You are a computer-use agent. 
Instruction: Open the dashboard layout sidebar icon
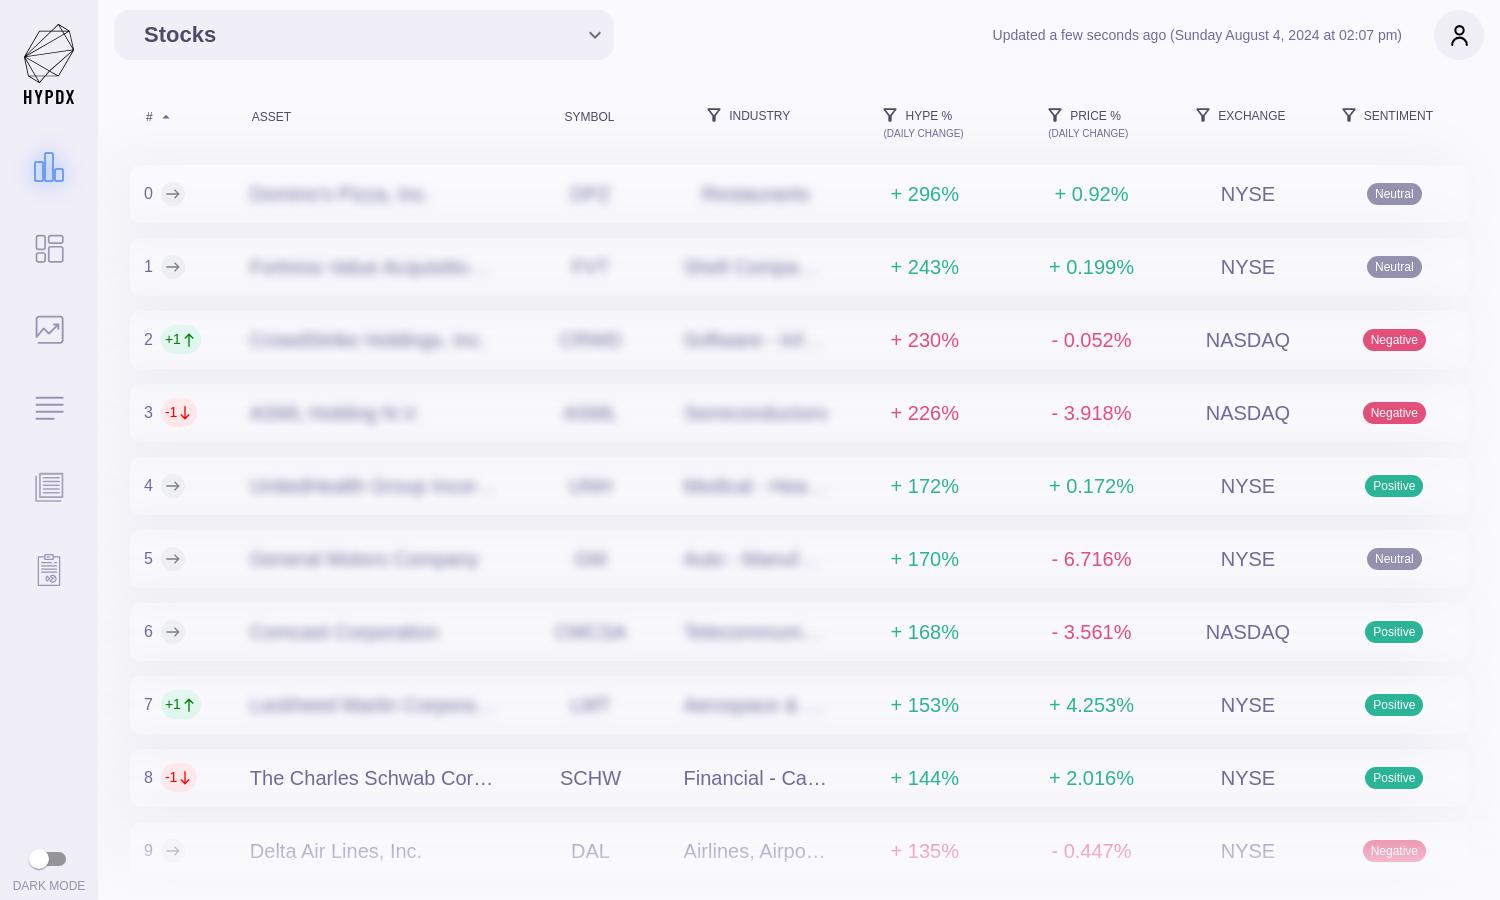click(49, 248)
